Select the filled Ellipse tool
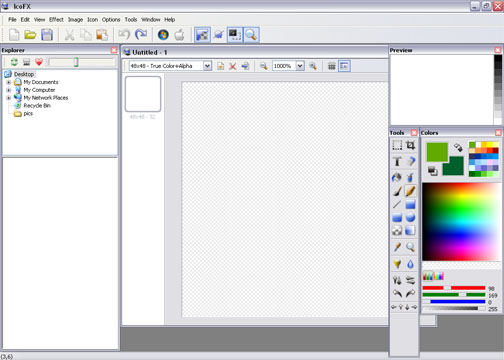This screenshot has height=360, width=504. (410, 218)
